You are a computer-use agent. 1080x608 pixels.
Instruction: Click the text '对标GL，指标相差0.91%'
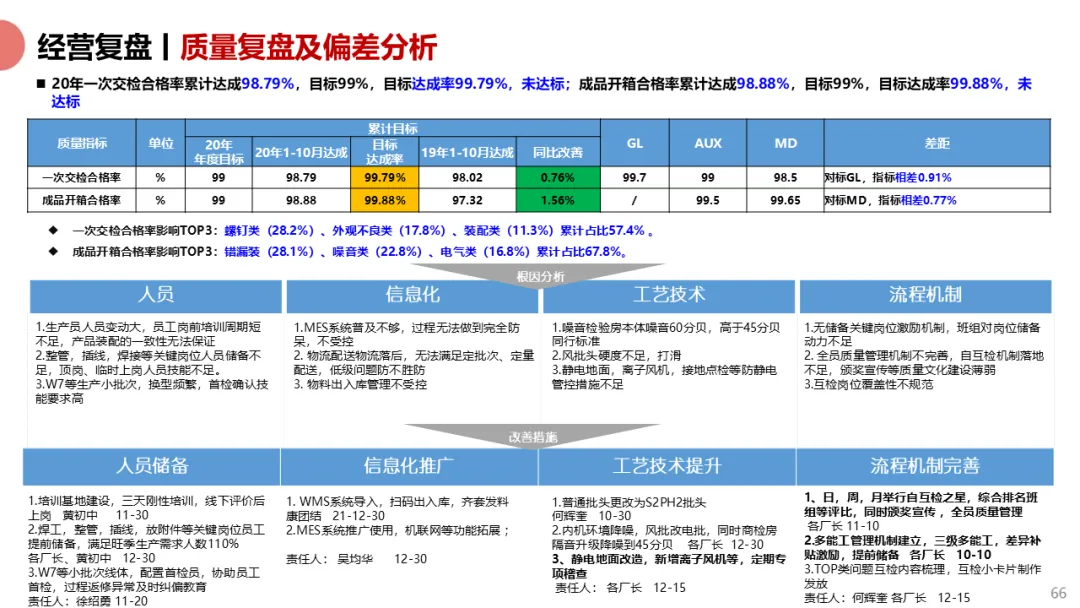click(x=888, y=177)
